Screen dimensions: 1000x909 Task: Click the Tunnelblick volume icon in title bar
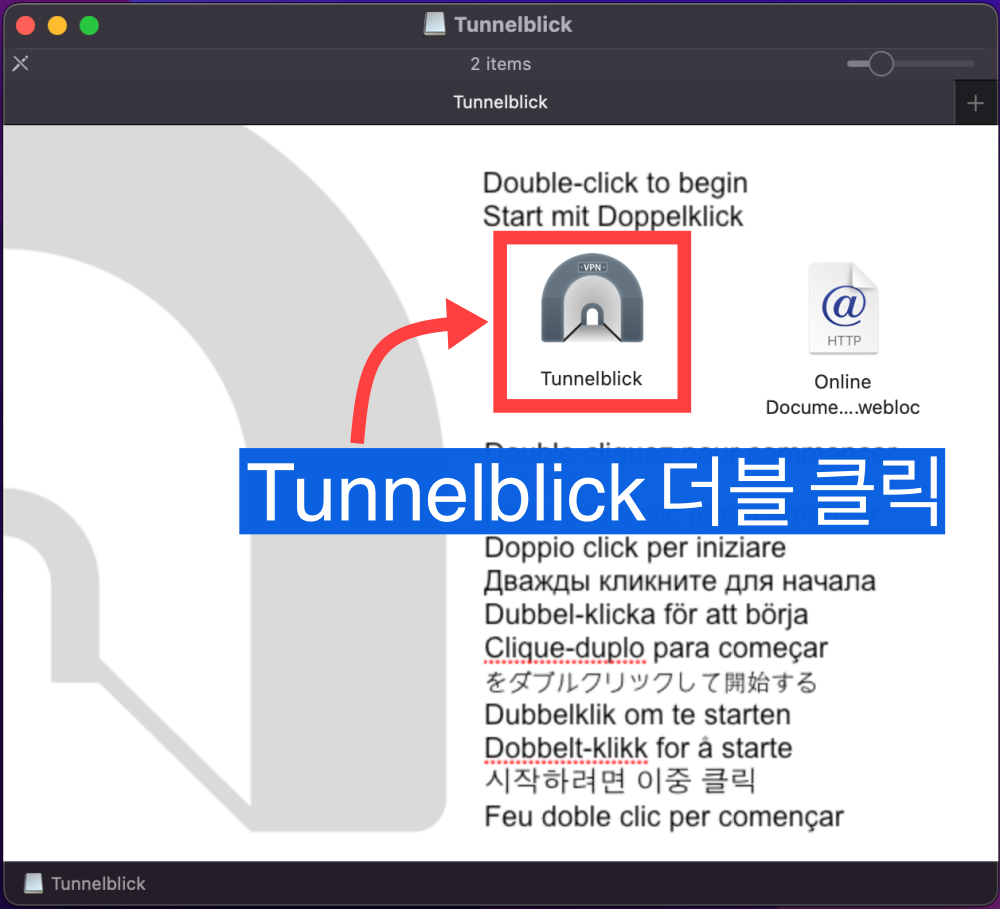pos(434,24)
